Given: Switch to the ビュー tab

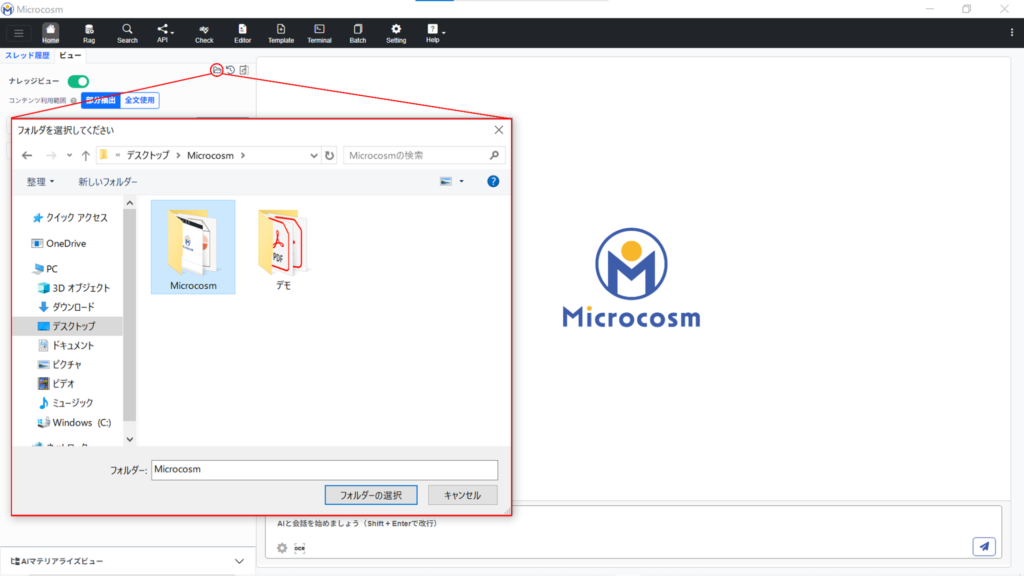Looking at the screenshot, I should pos(71,56).
